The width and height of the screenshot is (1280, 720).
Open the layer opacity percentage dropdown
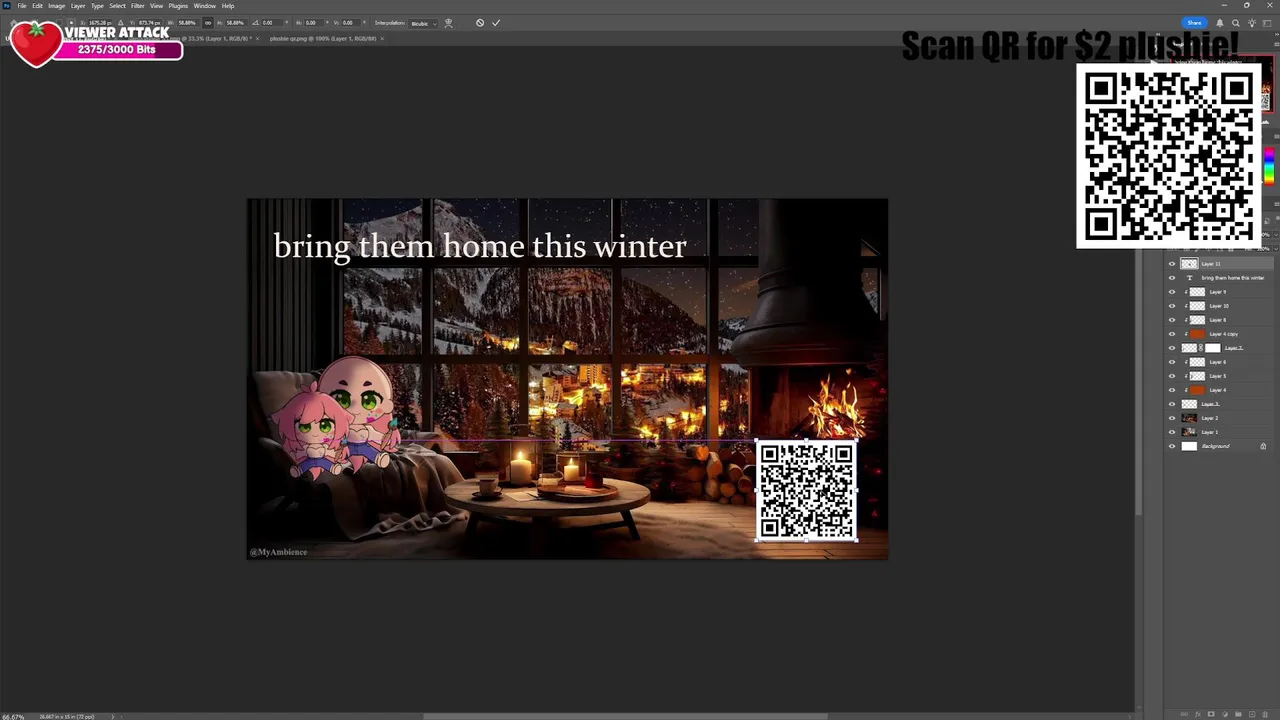pyautogui.click(x=1275, y=234)
